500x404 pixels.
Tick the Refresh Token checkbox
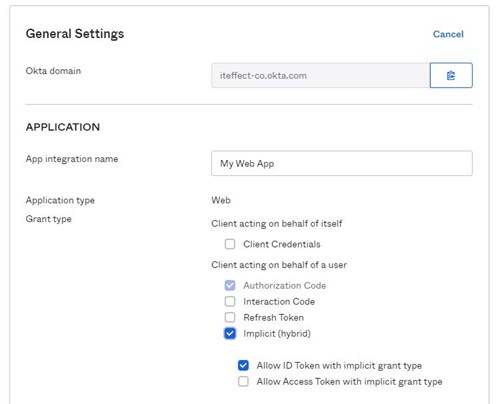pos(230,317)
